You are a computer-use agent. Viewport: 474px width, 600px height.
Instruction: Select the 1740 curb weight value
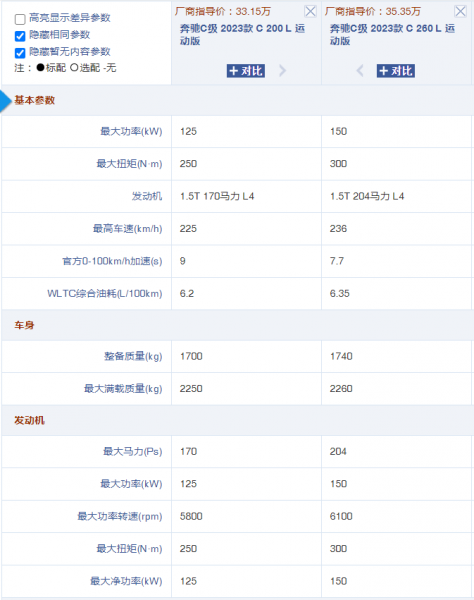341,356
